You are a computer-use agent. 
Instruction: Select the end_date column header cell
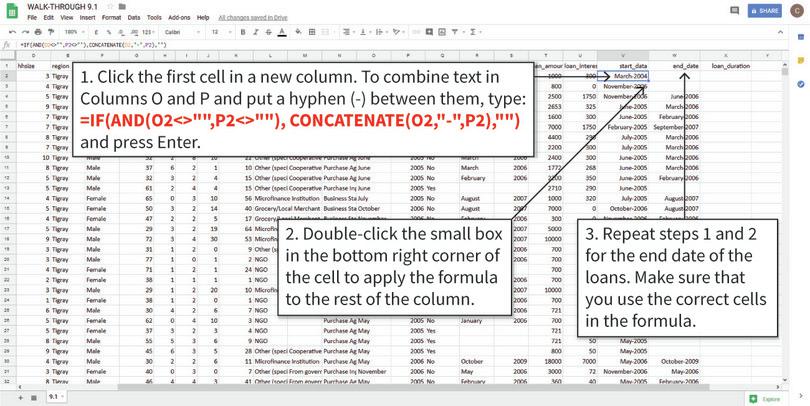675,66
